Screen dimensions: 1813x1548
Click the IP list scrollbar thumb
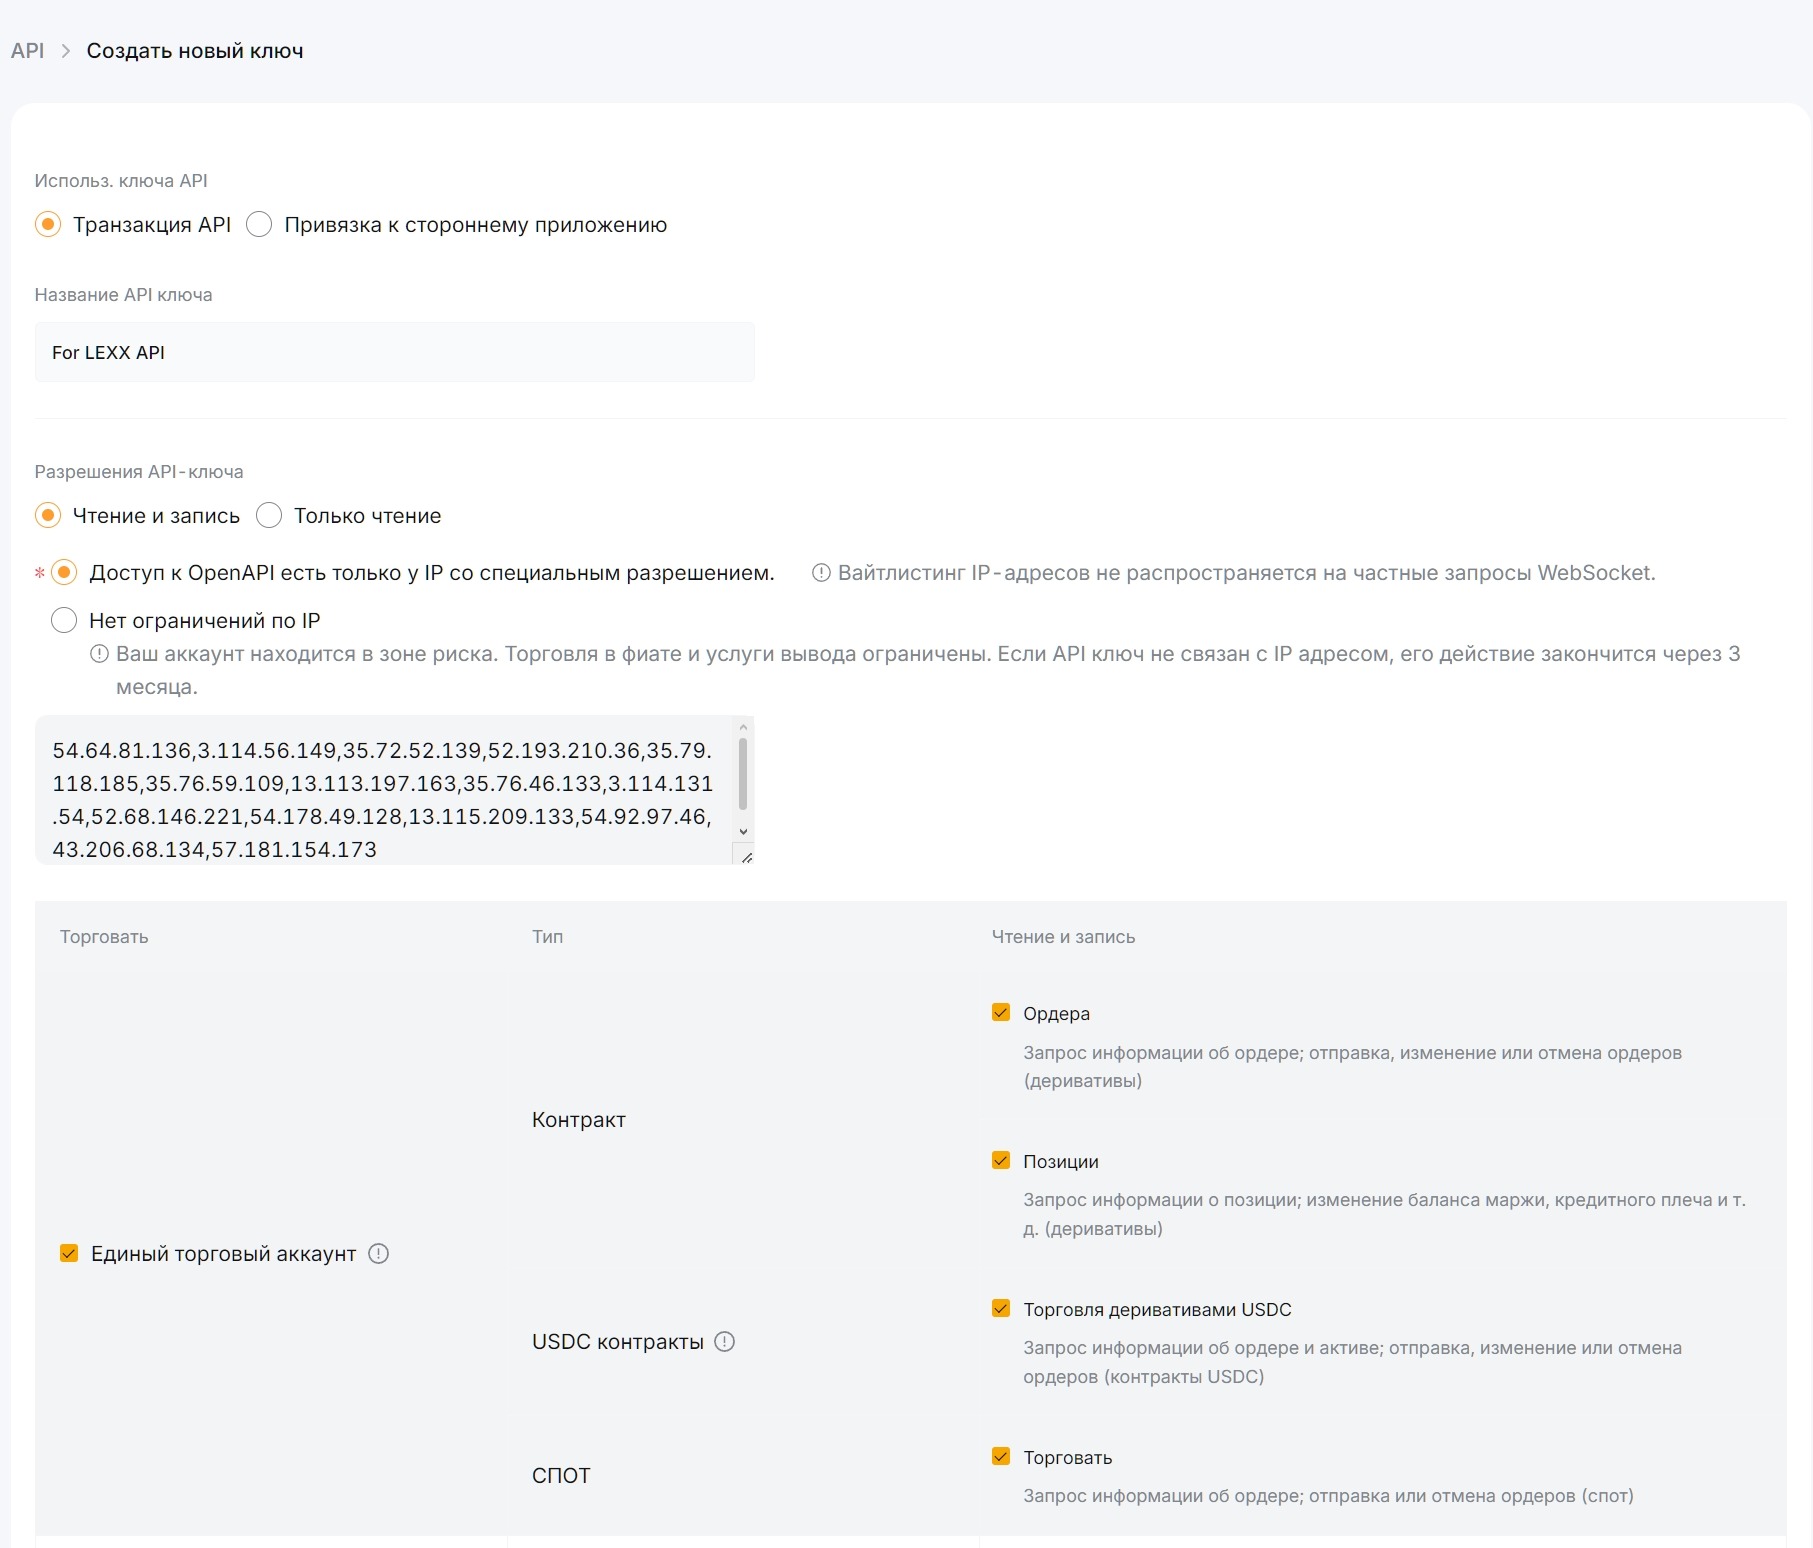[x=743, y=774]
